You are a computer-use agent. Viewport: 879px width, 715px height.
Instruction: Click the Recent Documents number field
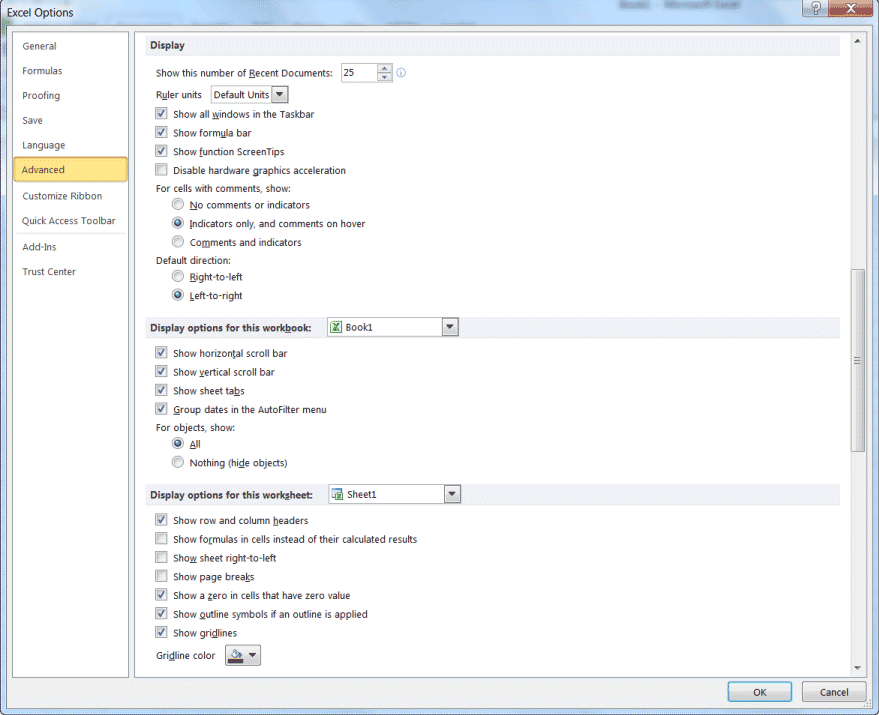click(x=359, y=73)
